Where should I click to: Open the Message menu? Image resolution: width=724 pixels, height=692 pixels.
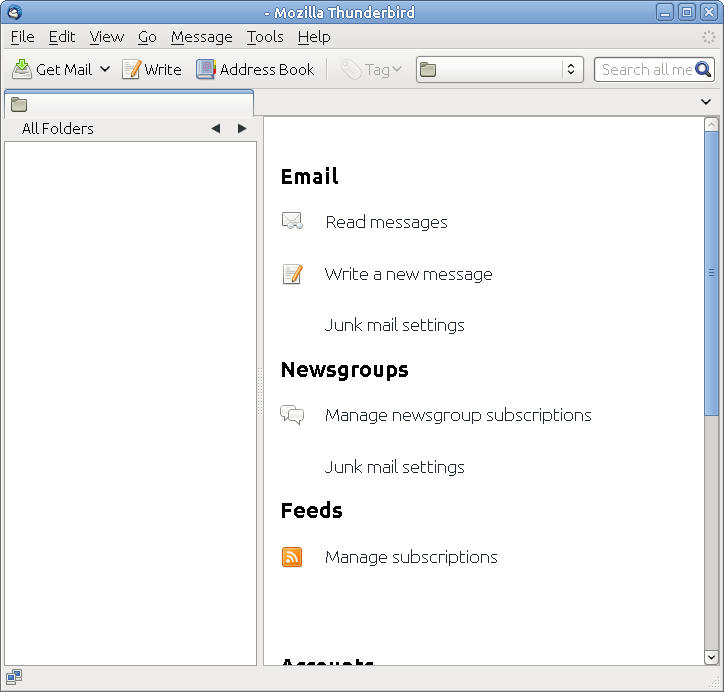click(202, 37)
